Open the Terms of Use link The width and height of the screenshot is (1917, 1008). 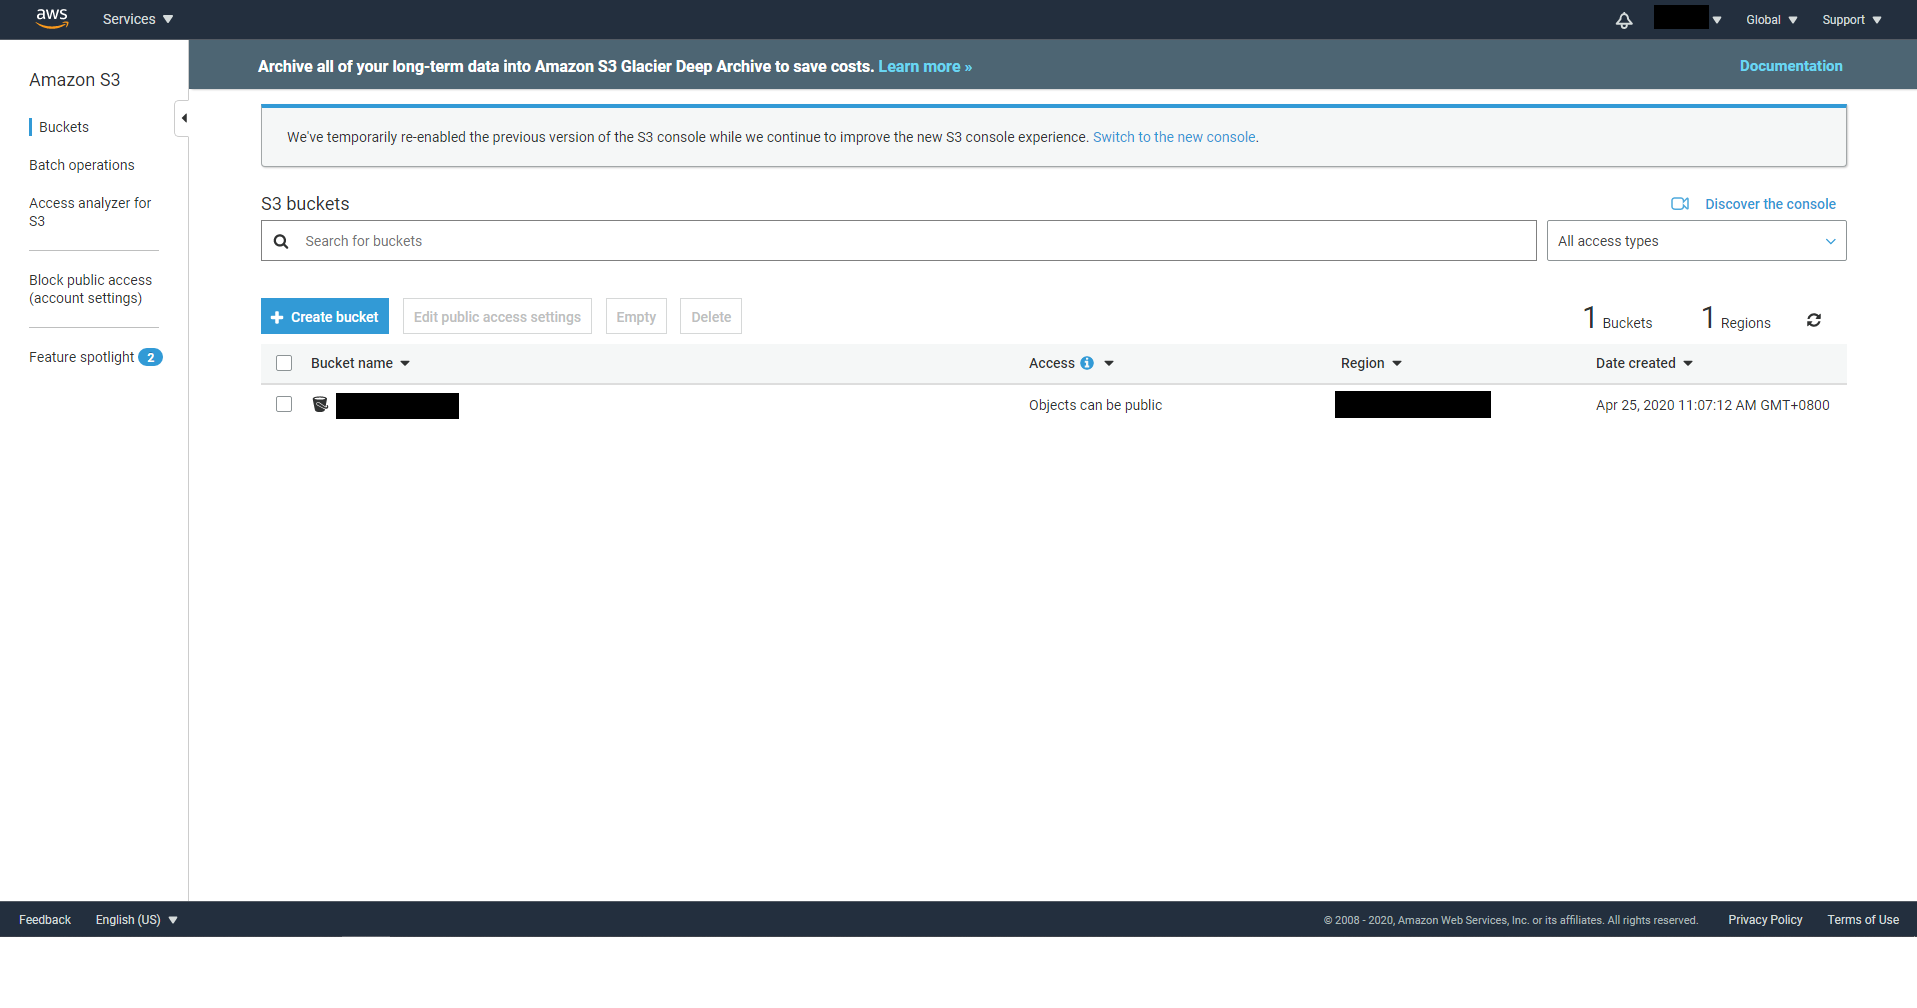1863,920
